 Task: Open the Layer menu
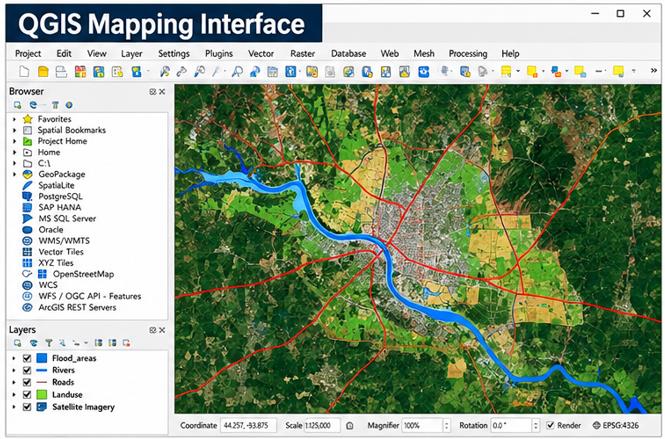pyautogui.click(x=131, y=53)
